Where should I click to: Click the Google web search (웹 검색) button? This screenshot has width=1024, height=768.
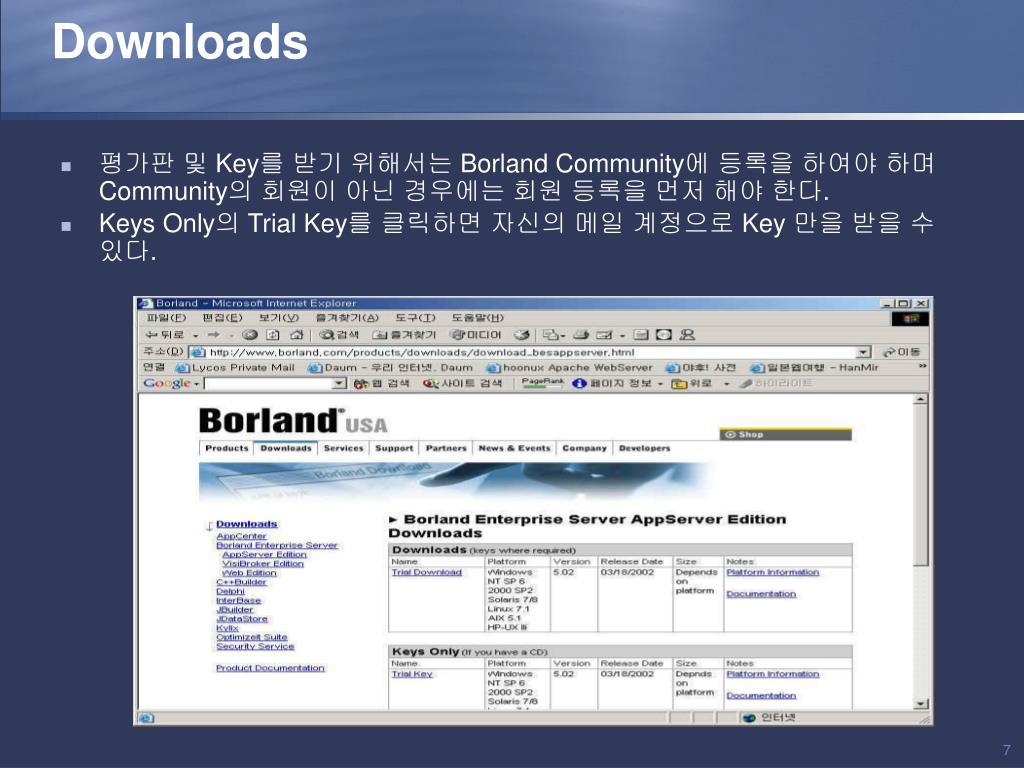pyautogui.click(x=381, y=383)
